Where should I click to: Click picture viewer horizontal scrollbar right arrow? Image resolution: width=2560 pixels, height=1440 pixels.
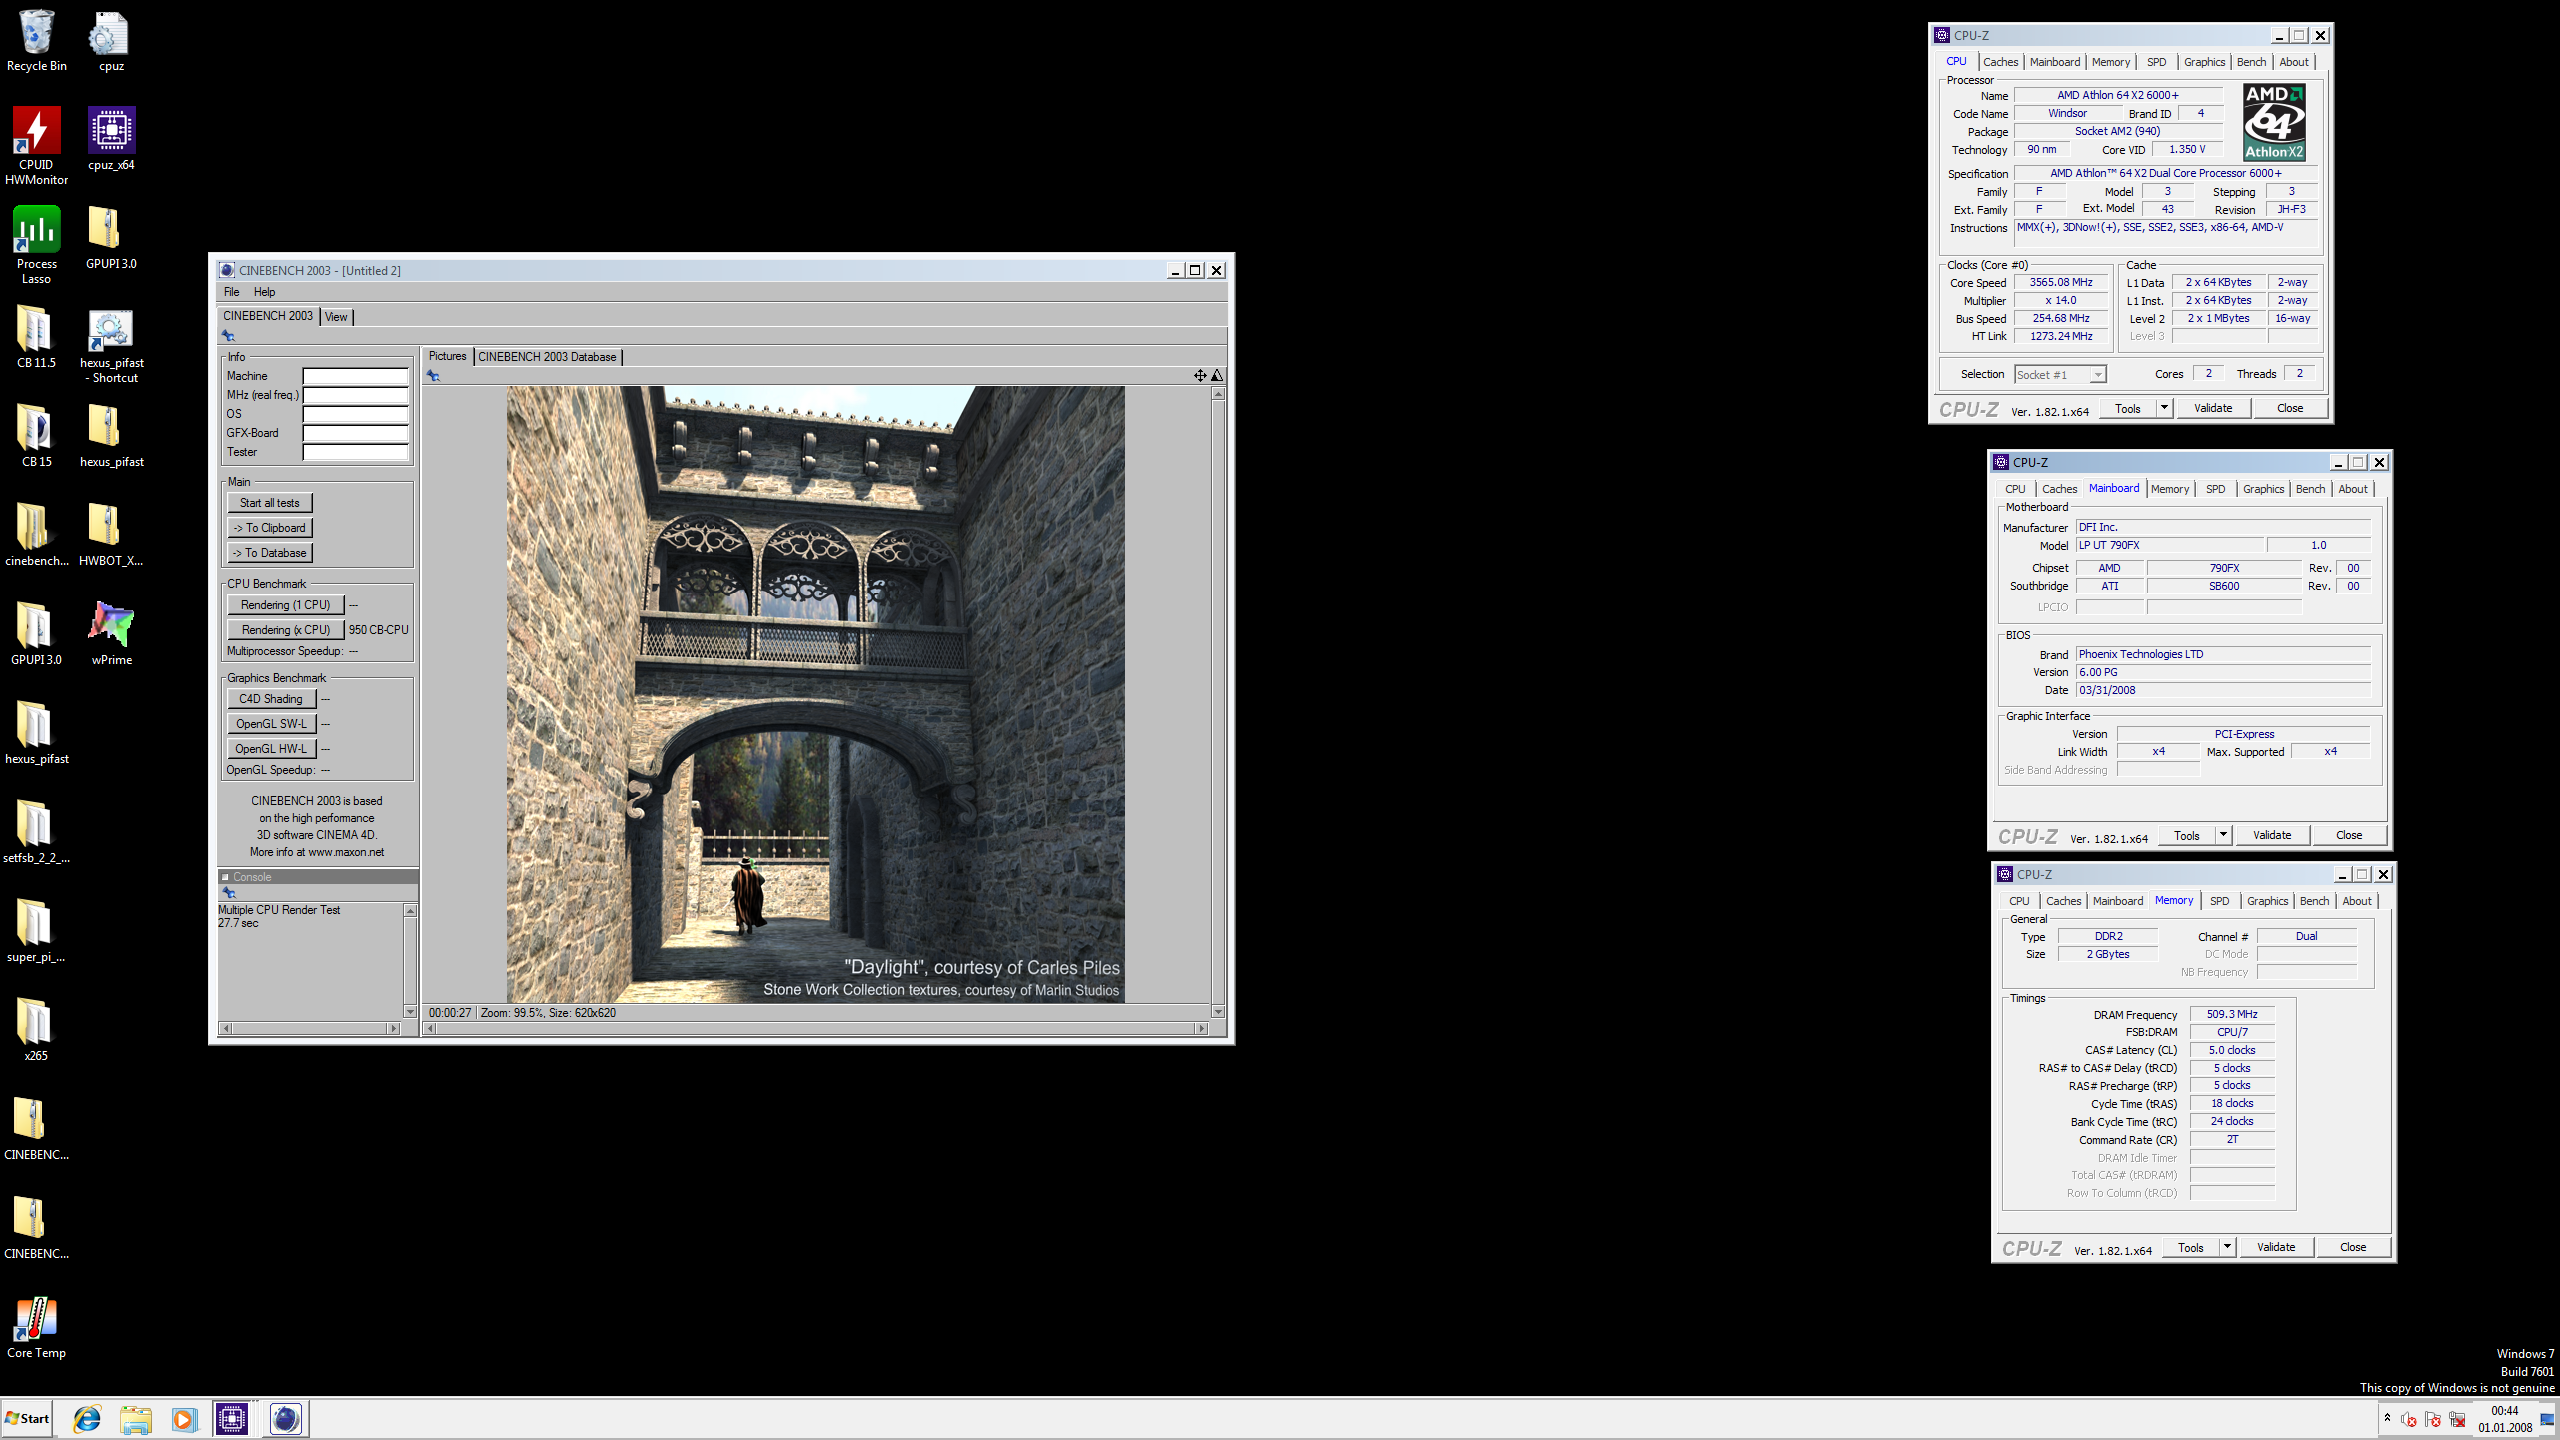tap(1202, 1028)
